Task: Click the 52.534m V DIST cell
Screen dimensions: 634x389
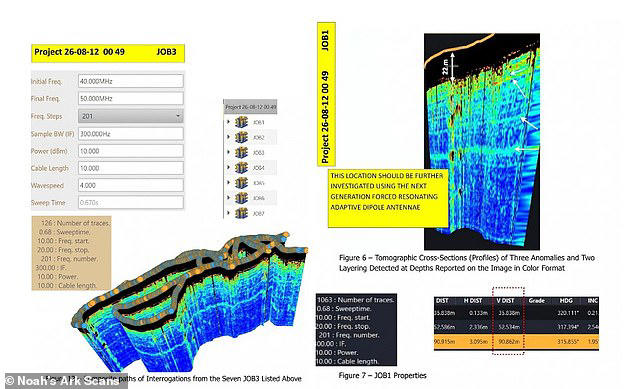Action: tap(509, 327)
